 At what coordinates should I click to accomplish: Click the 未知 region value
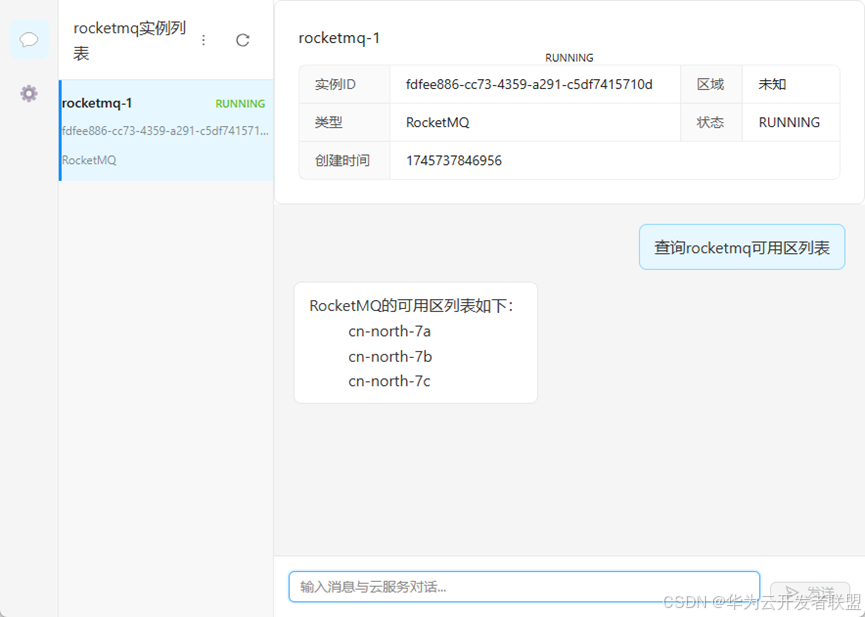tap(772, 84)
